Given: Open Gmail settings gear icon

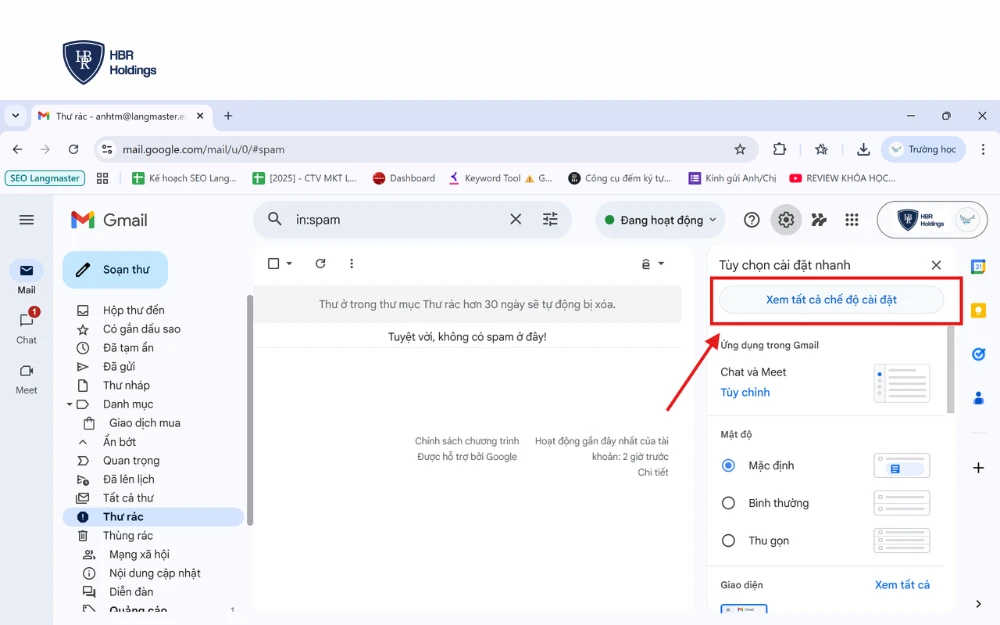Looking at the screenshot, I should point(786,220).
